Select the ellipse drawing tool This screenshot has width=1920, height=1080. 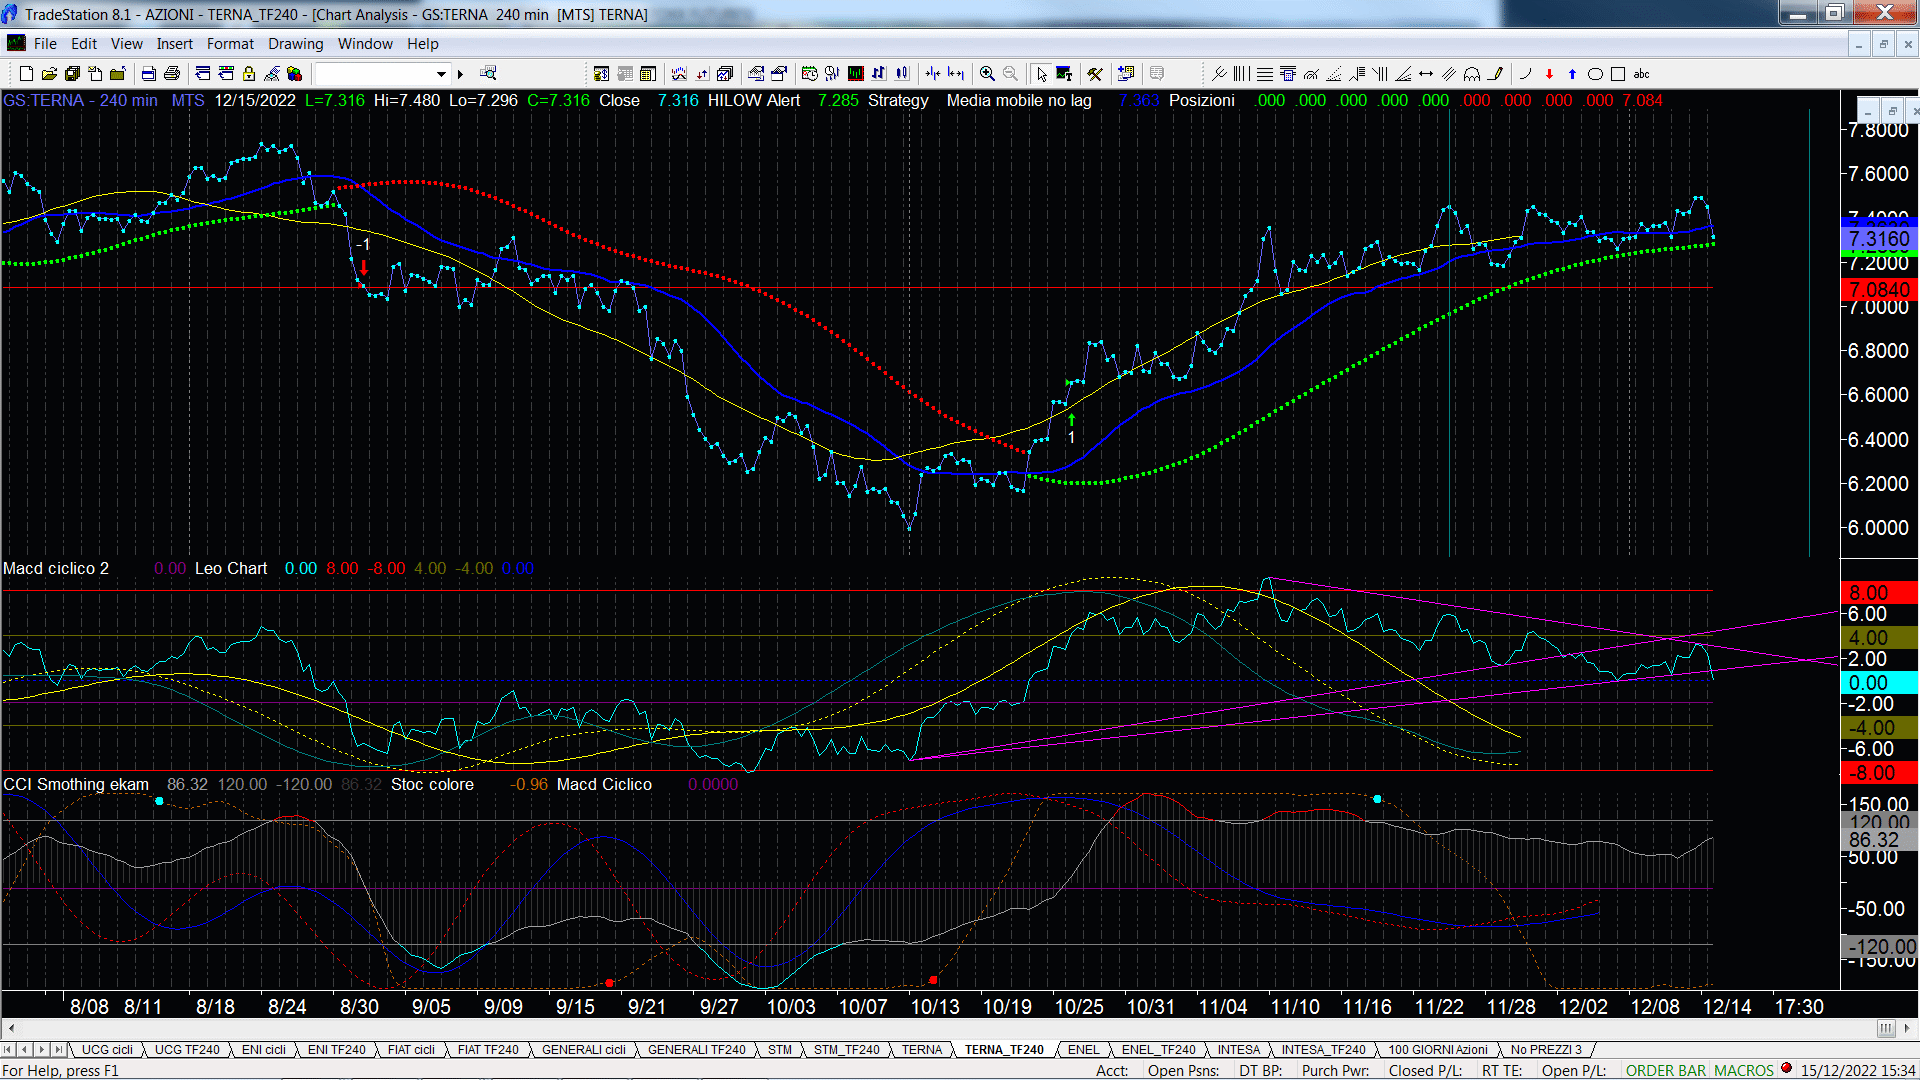point(1596,74)
